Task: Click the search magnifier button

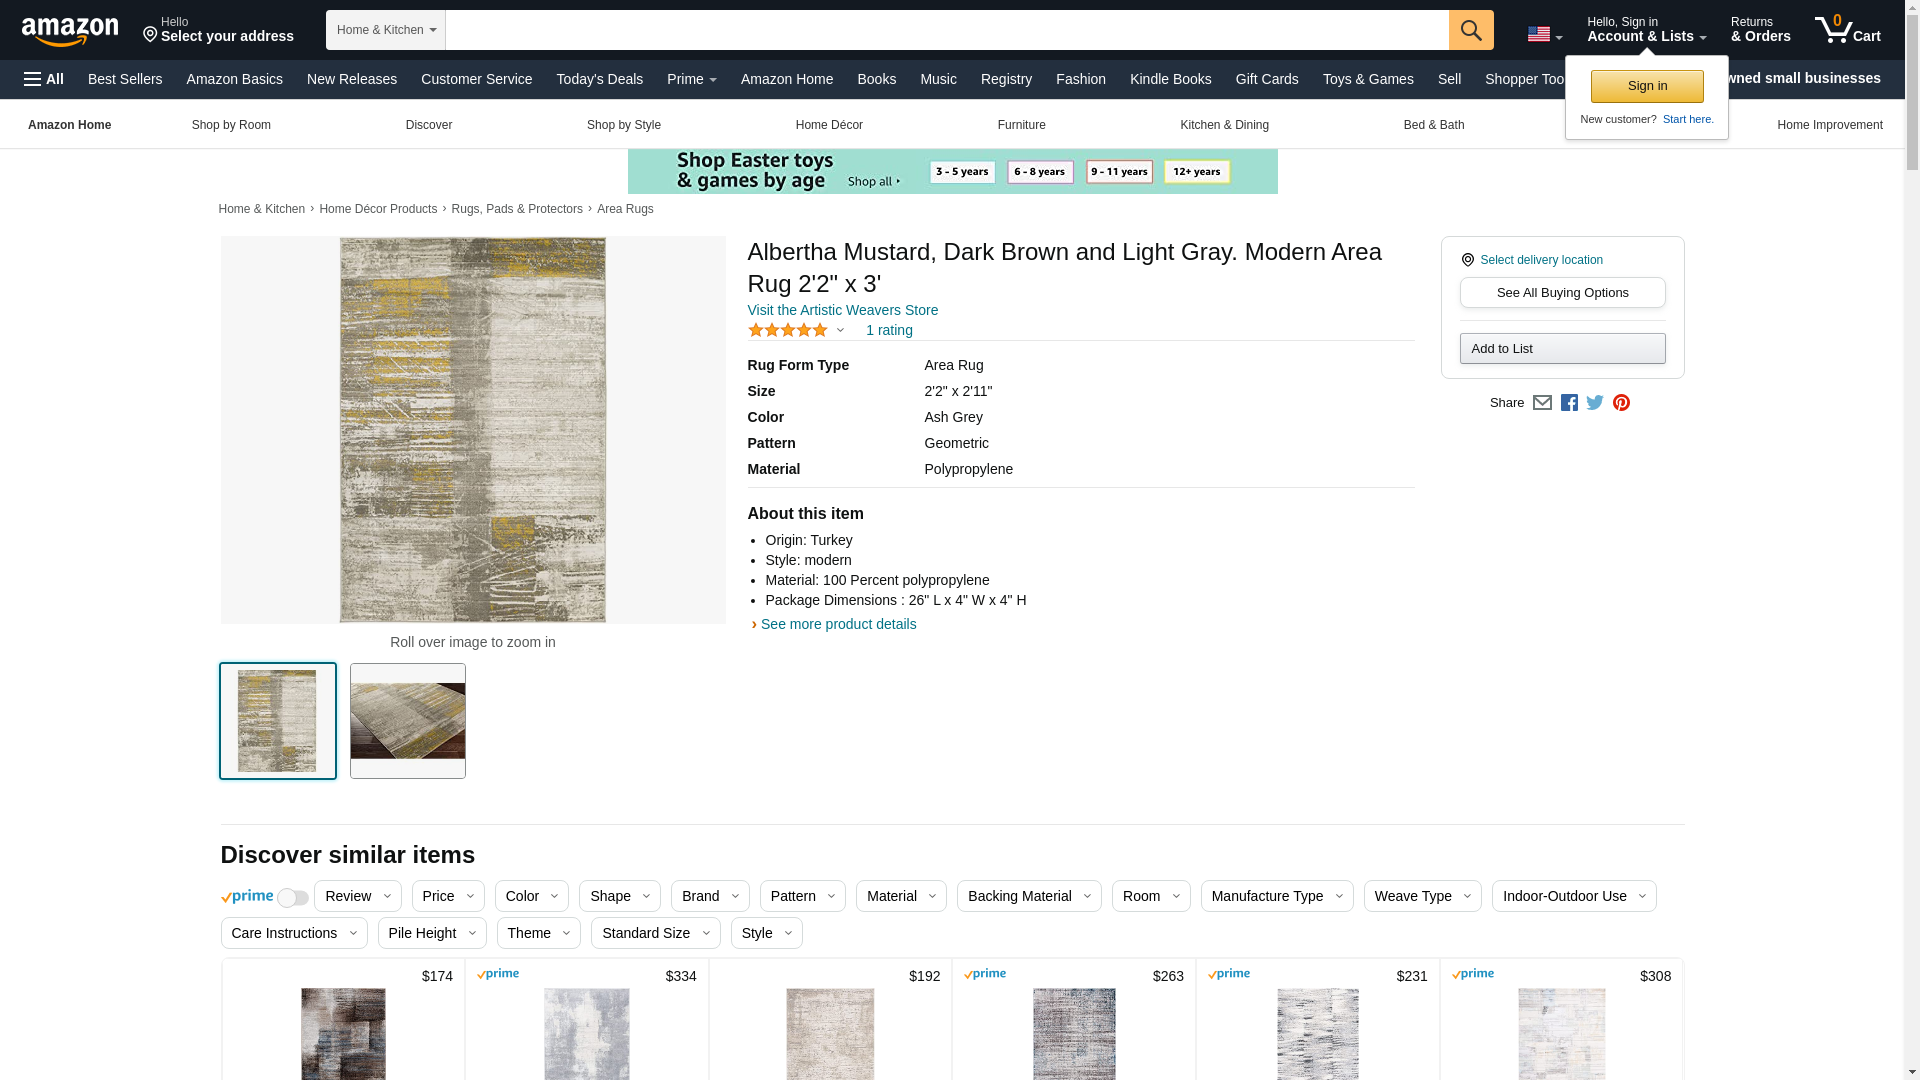Action: pos(1470,30)
